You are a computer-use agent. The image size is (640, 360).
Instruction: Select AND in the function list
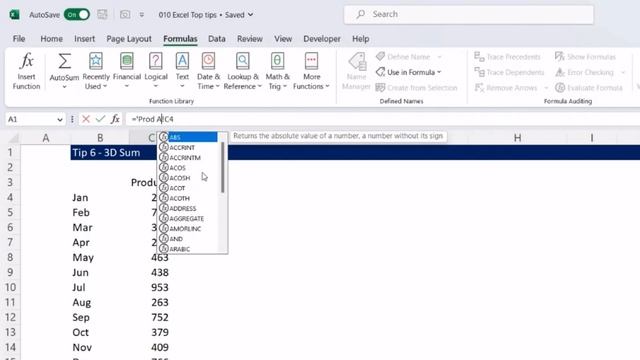[188, 239]
